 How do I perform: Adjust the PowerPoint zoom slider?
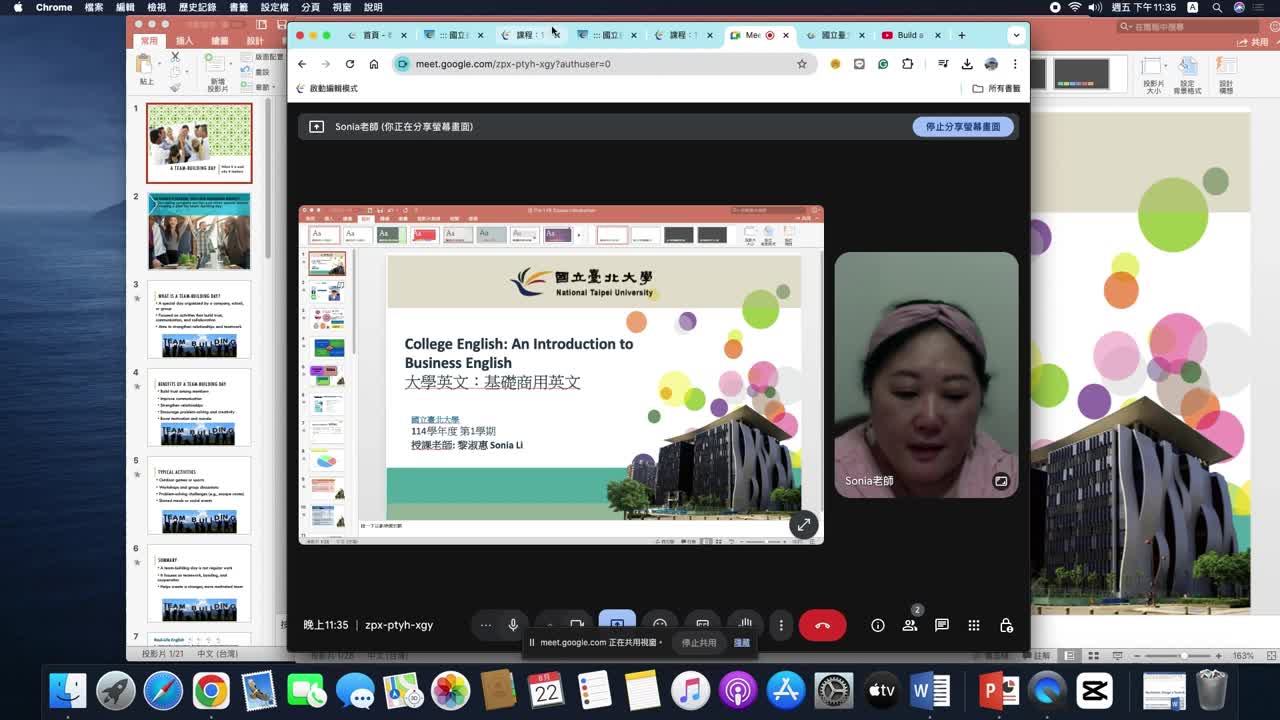(x=1183, y=656)
